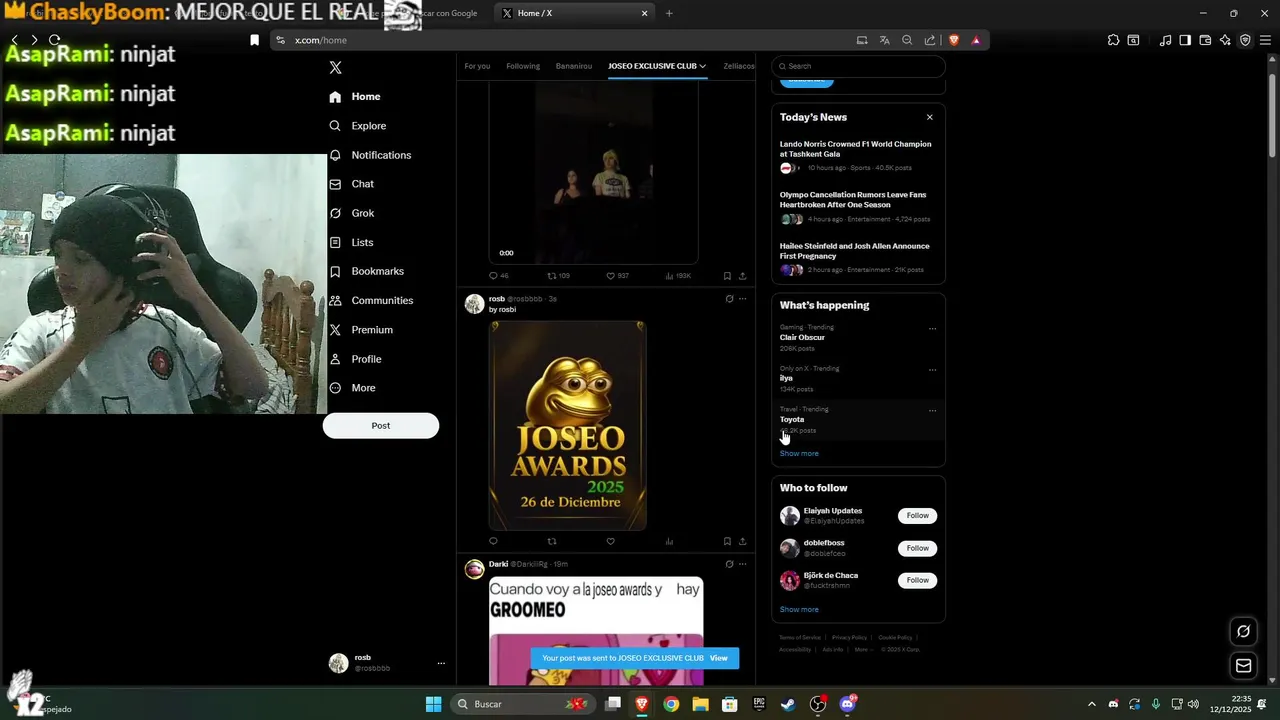Open the Grok floating button
This screenshot has height=720, width=1280.
coord(1243,631)
